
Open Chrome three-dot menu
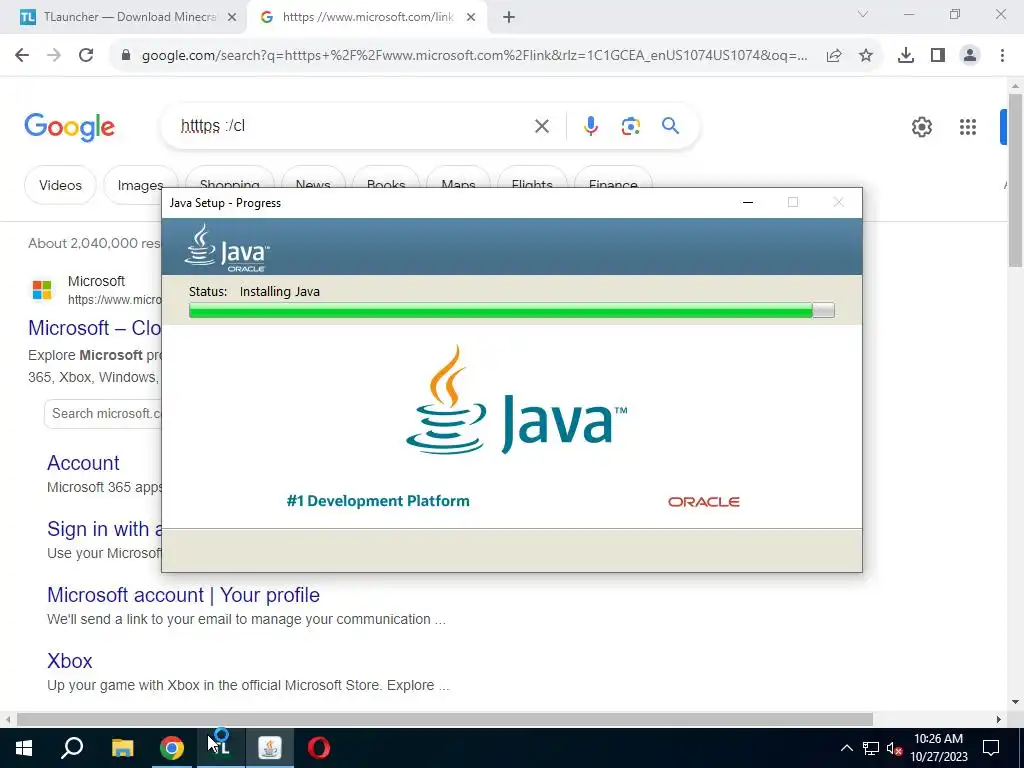point(1002,56)
